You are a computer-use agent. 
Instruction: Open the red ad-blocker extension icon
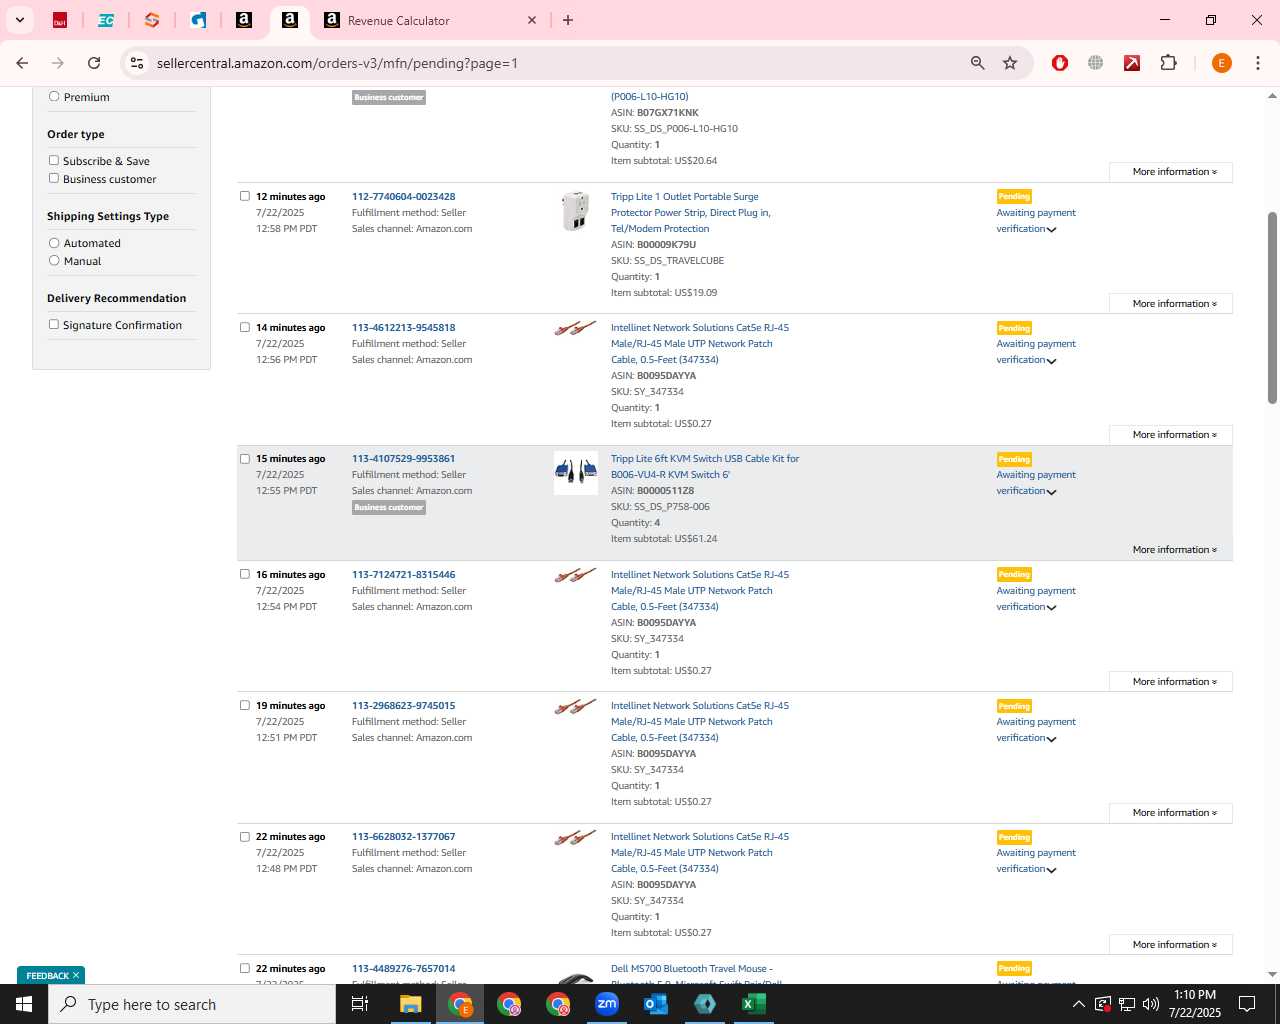coord(1060,63)
